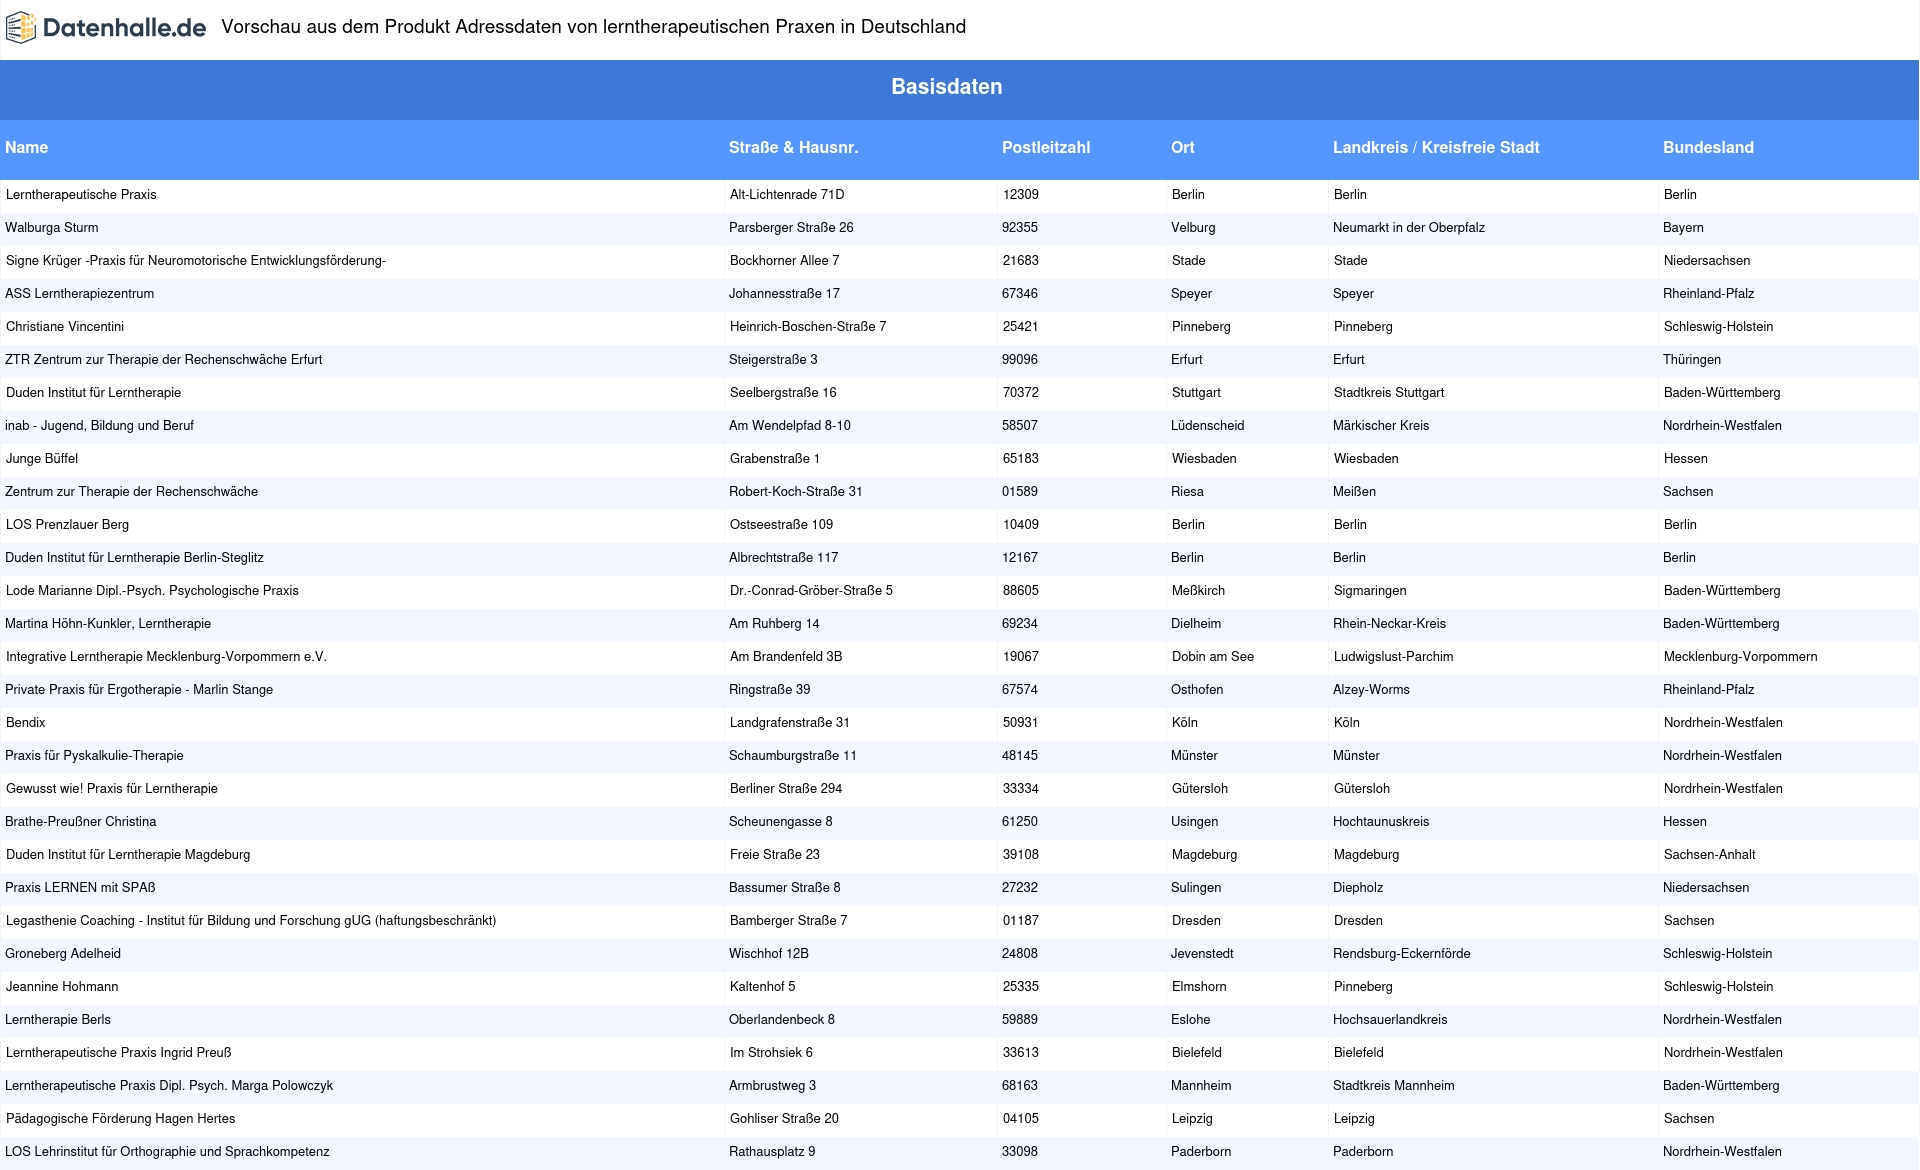Screen dimensions: 1920x1170
Task: Click the Basisdaten section title
Action: (x=947, y=87)
